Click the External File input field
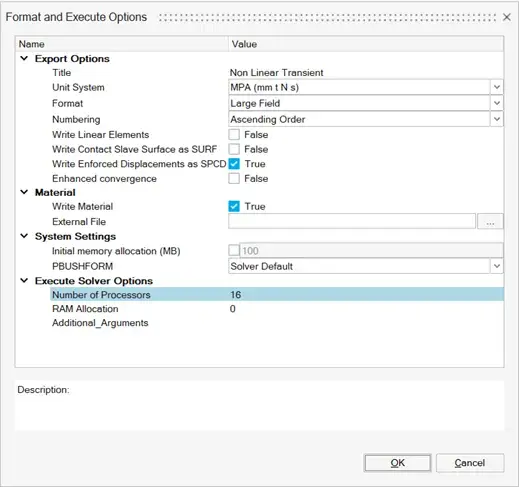The image size is (519, 487). point(352,222)
